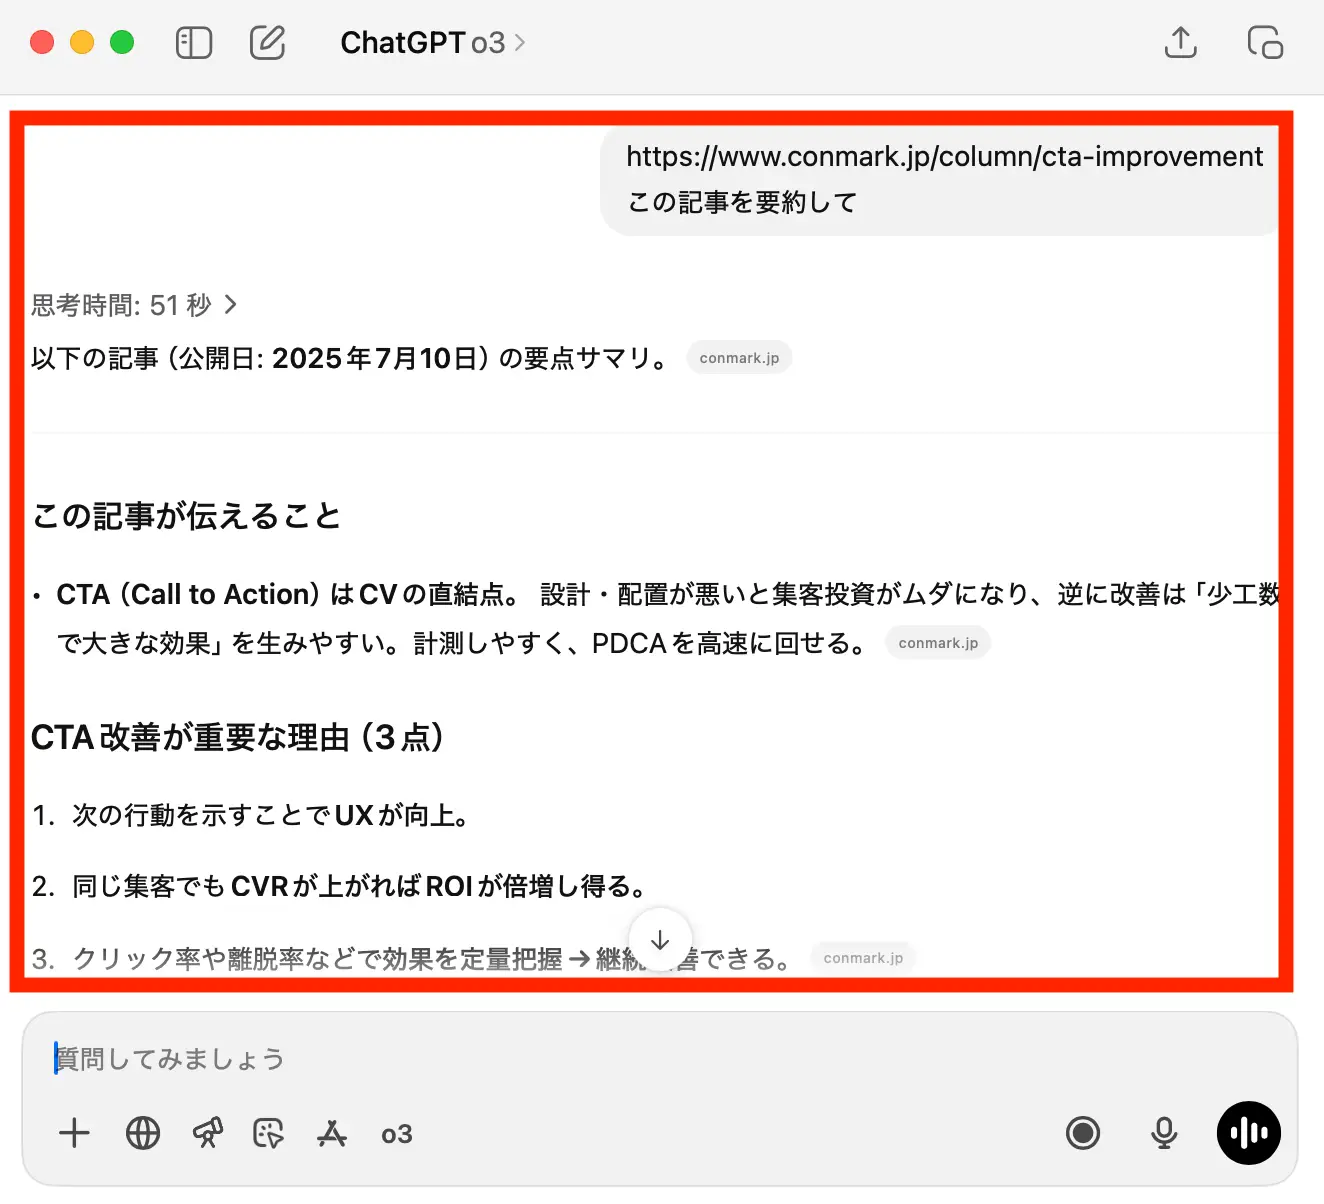Open the apps icon in composer
Viewport: 1324px width, 1204px height.
pyautogui.click(x=331, y=1133)
